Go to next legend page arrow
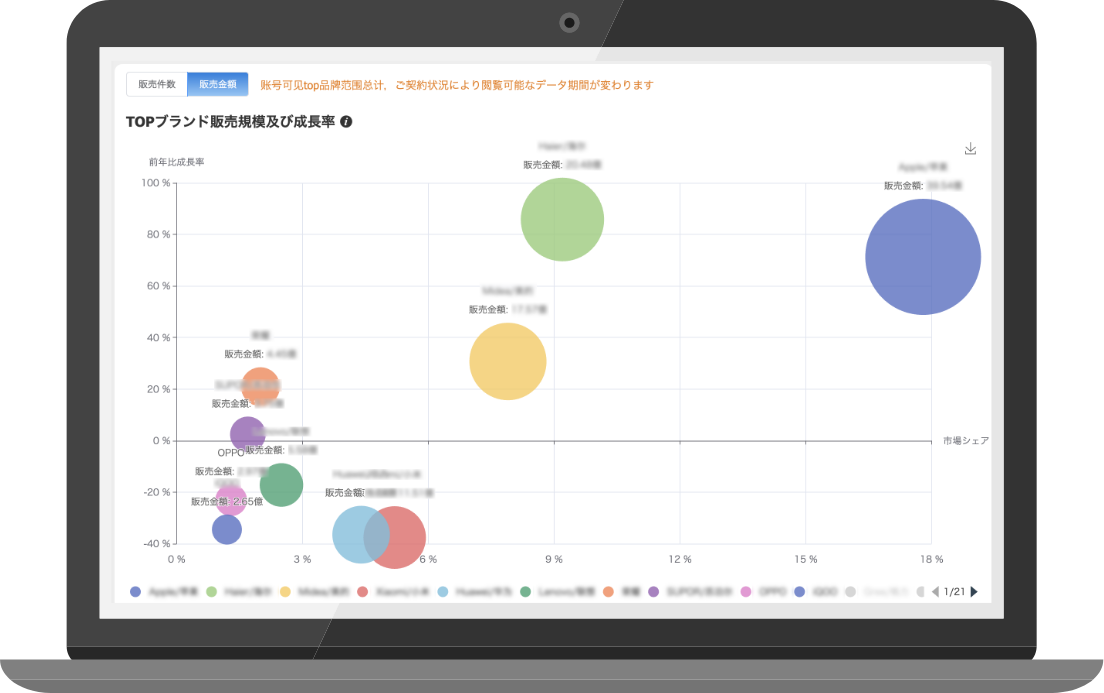 (x=974, y=592)
